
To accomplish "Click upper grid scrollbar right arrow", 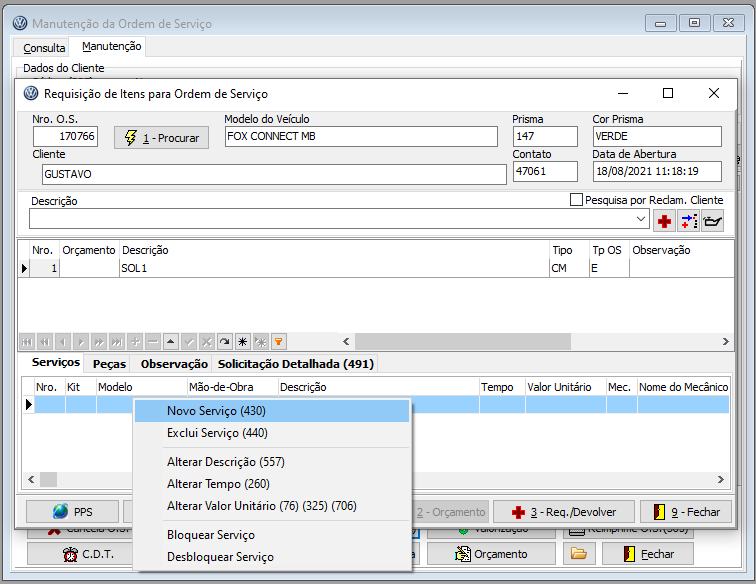I will [x=726, y=342].
